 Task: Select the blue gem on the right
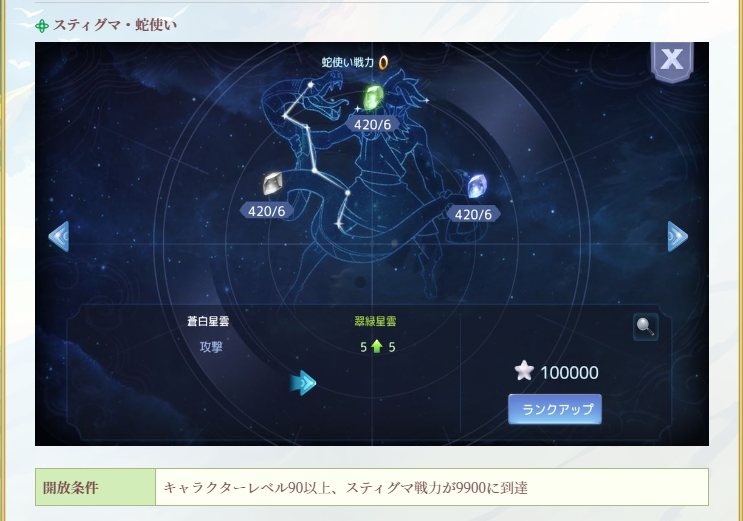click(477, 186)
